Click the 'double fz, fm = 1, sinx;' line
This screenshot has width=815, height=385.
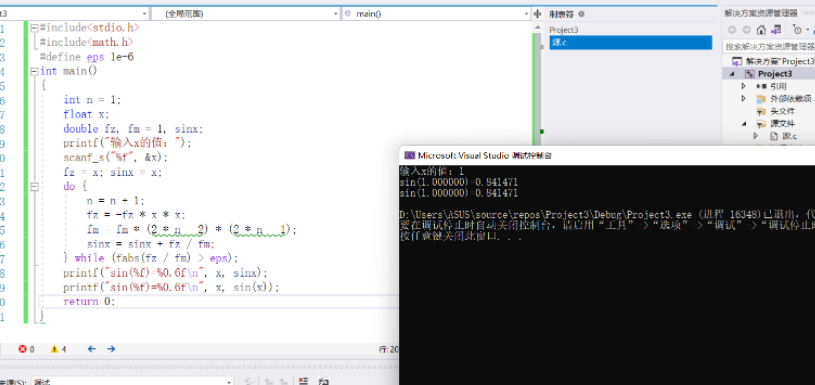(x=133, y=129)
